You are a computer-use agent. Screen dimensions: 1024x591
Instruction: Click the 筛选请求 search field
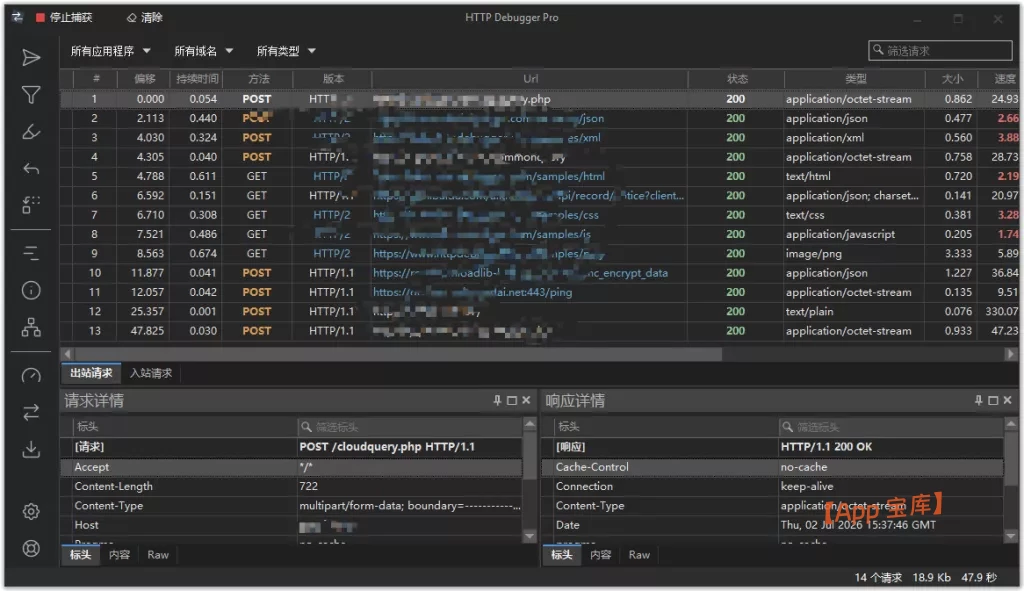click(x=940, y=50)
